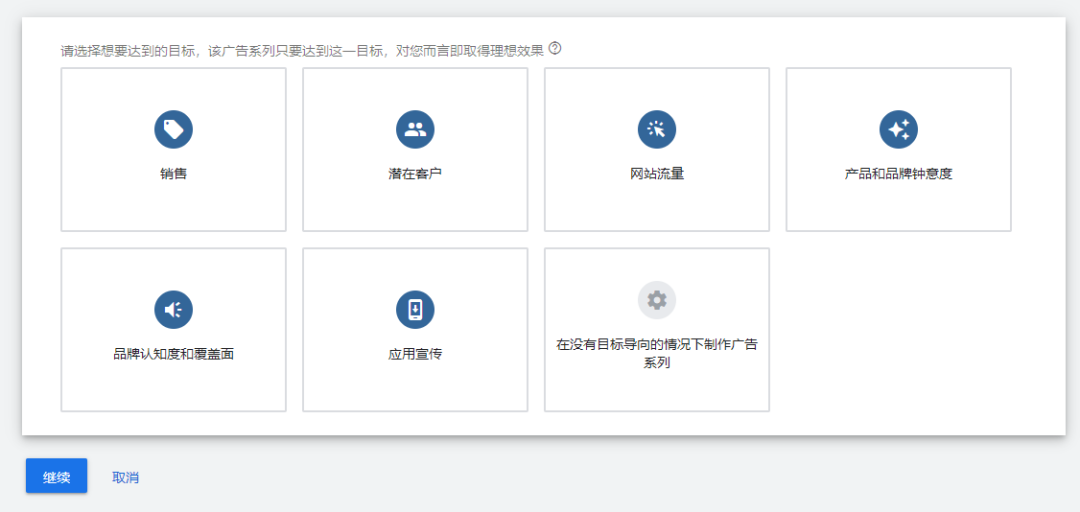The height and width of the screenshot is (512, 1080).
Task: Open the help question mark icon
Action: (x=555, y=49)
